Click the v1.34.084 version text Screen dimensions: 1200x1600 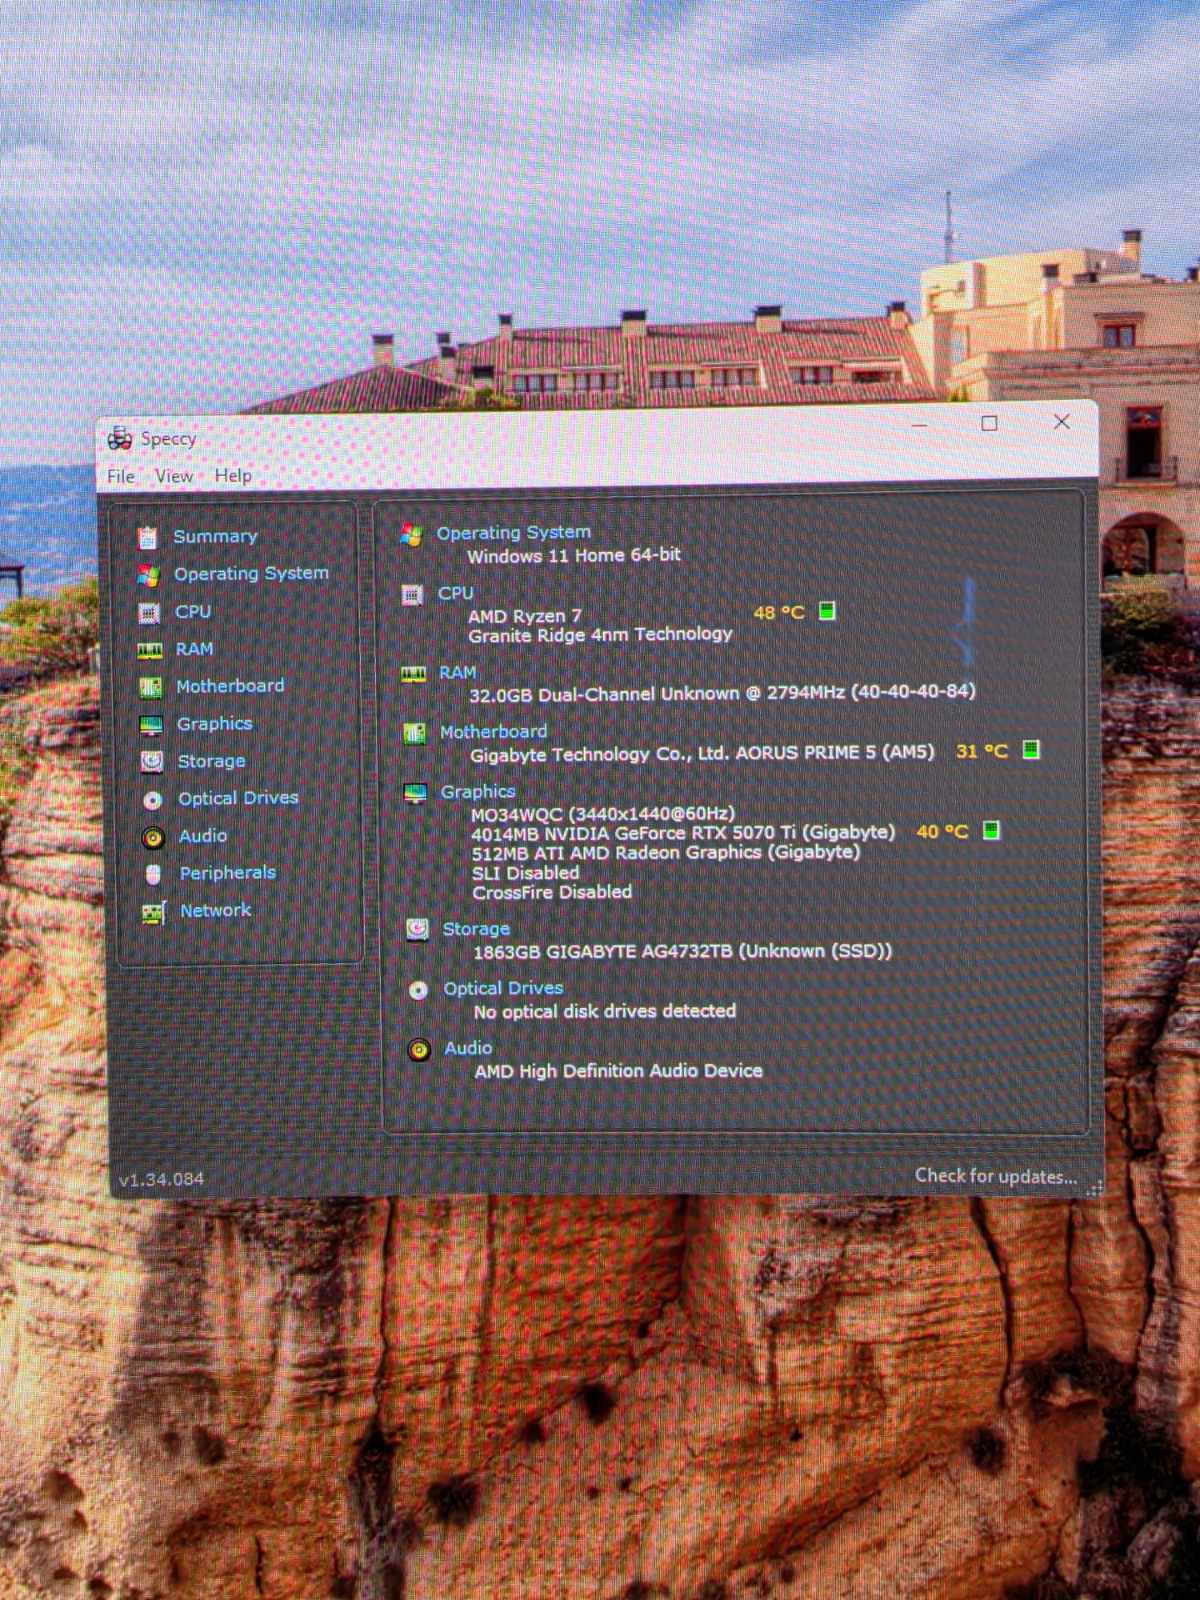[x=161, y=1180]
